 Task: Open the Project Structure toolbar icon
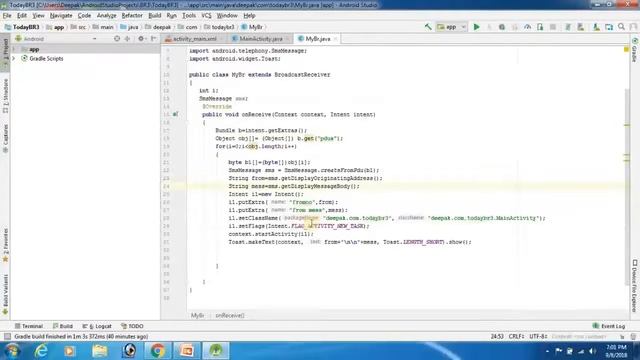[x=609, y=27]
